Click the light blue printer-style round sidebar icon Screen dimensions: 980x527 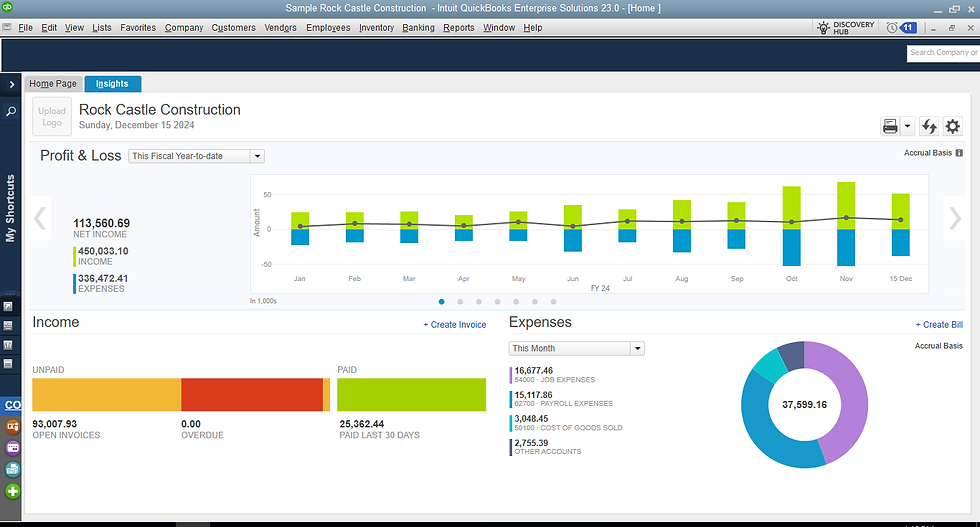point(12,469)
